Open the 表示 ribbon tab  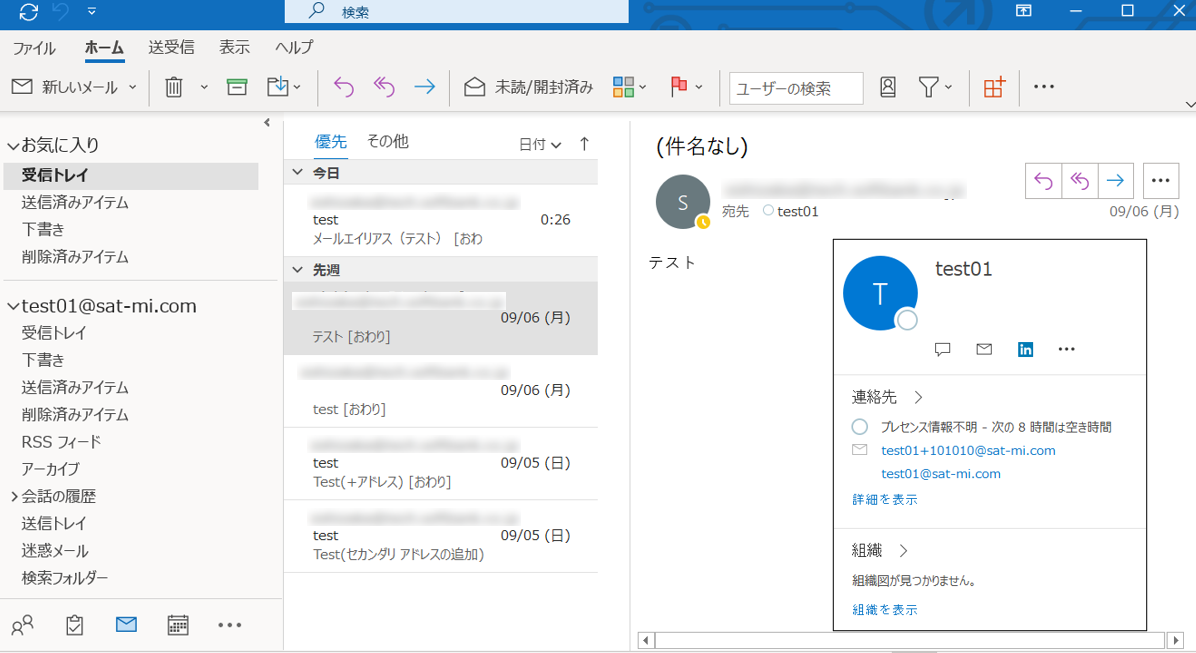tap(234, 47)
